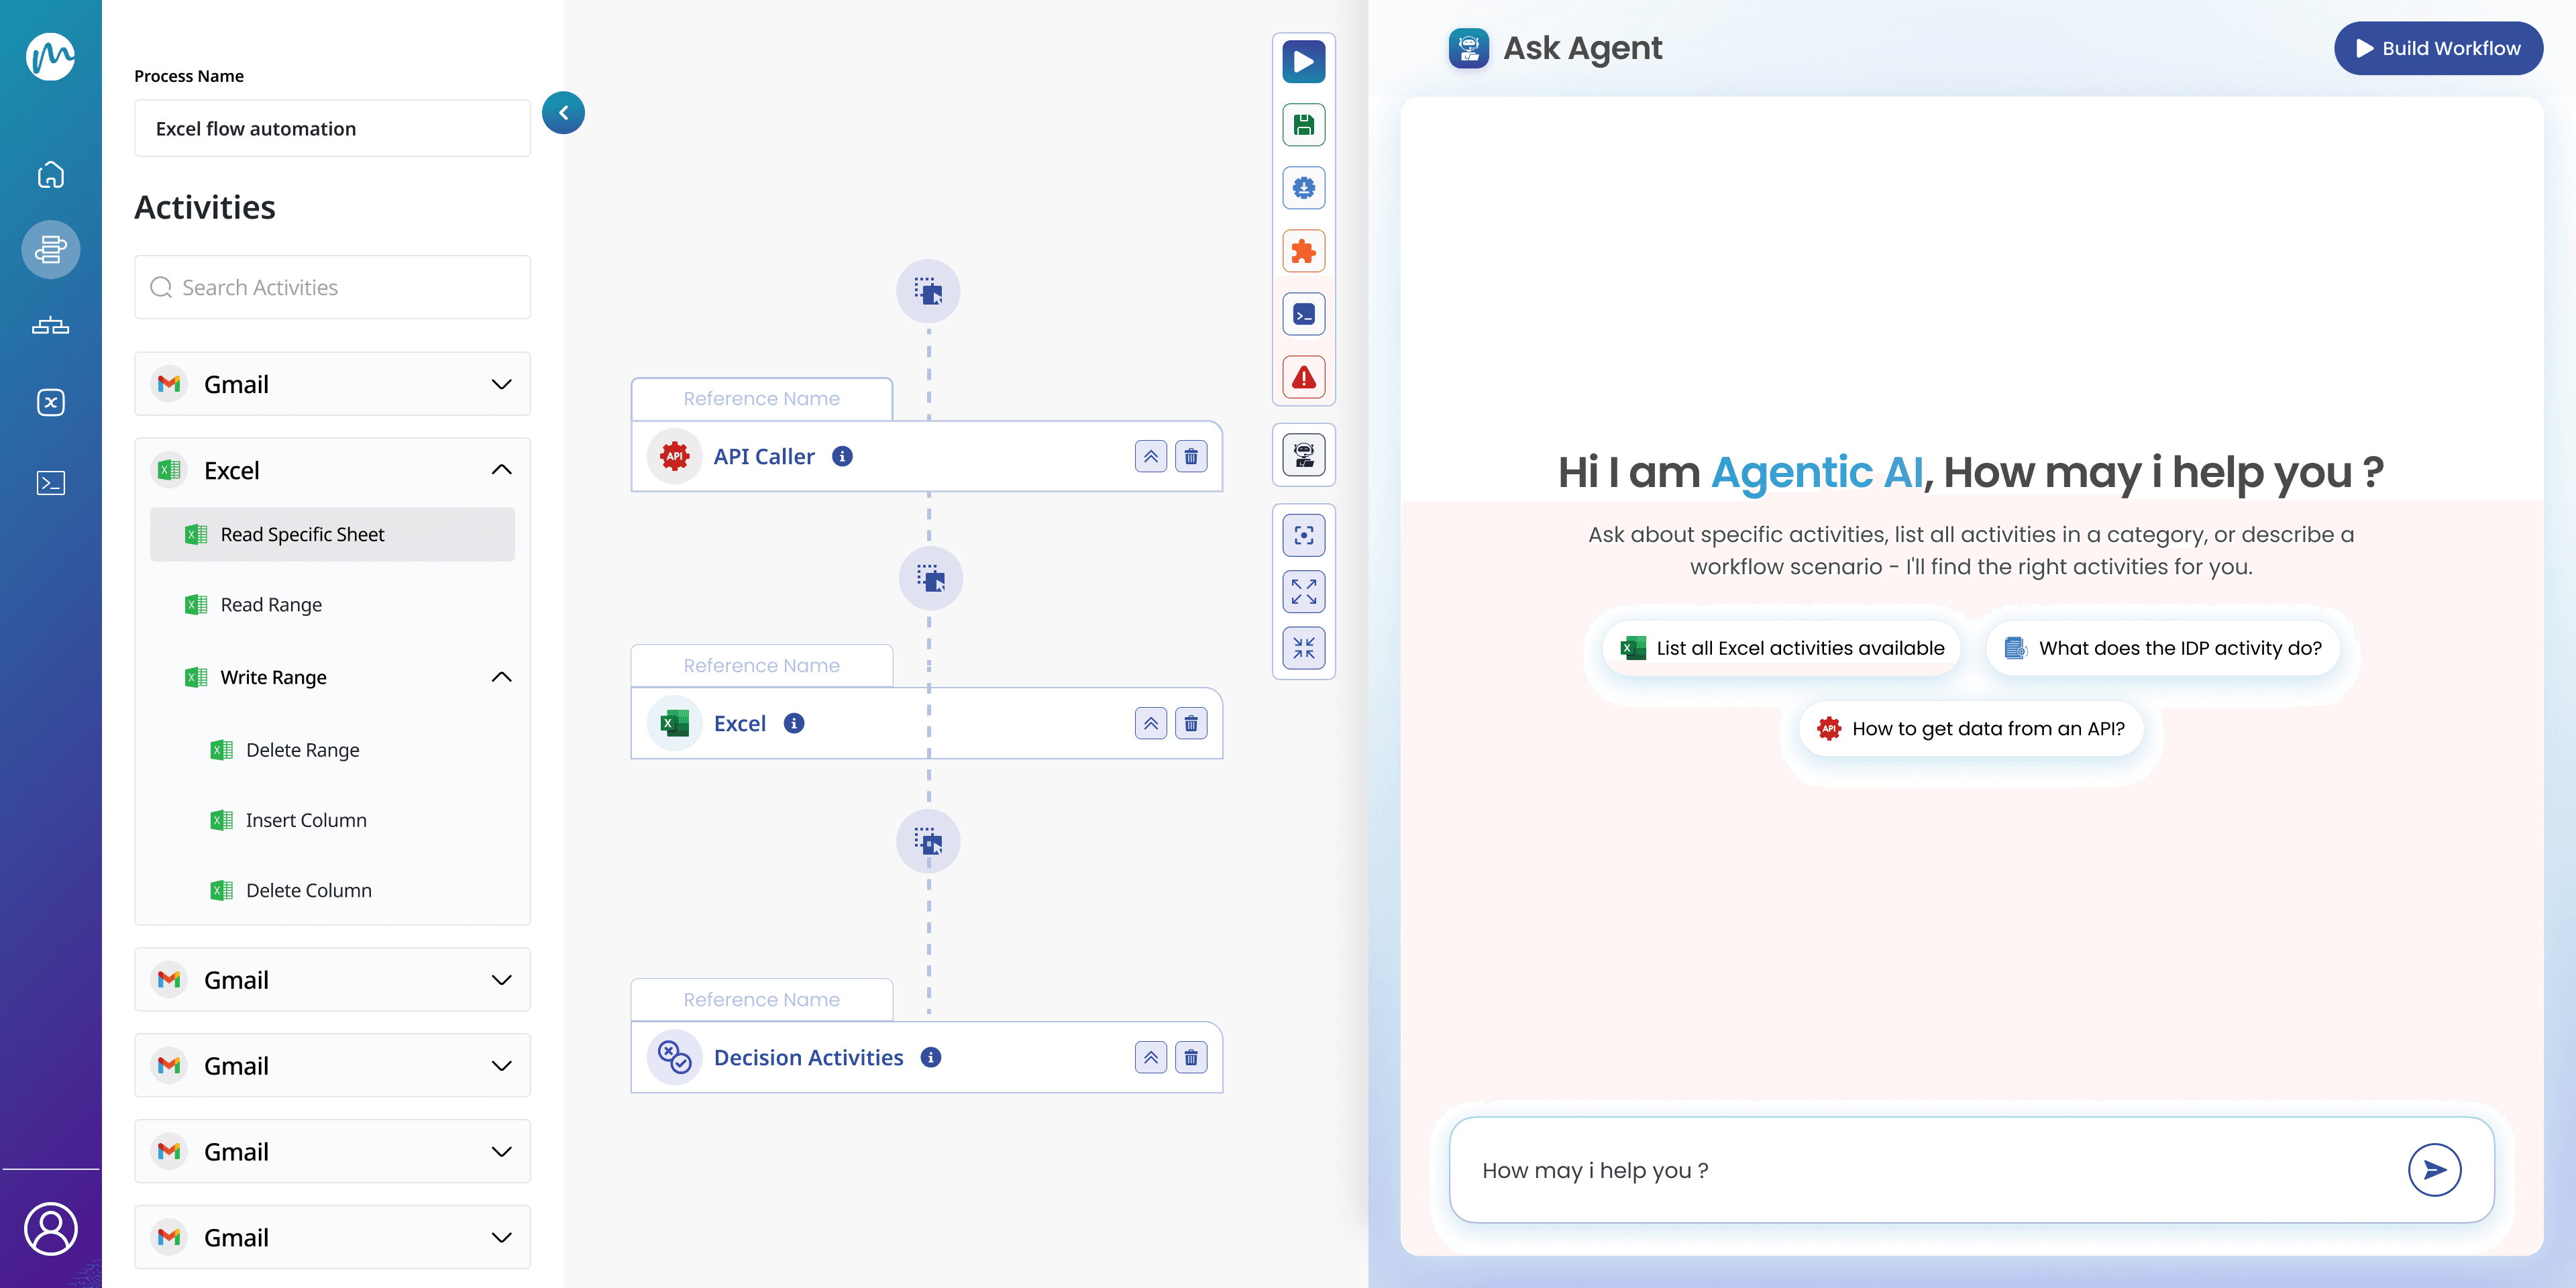Viewport: 2576px width, 1288px height.
Task: Click the API Caller step title
Action: (x=764, y=457)
